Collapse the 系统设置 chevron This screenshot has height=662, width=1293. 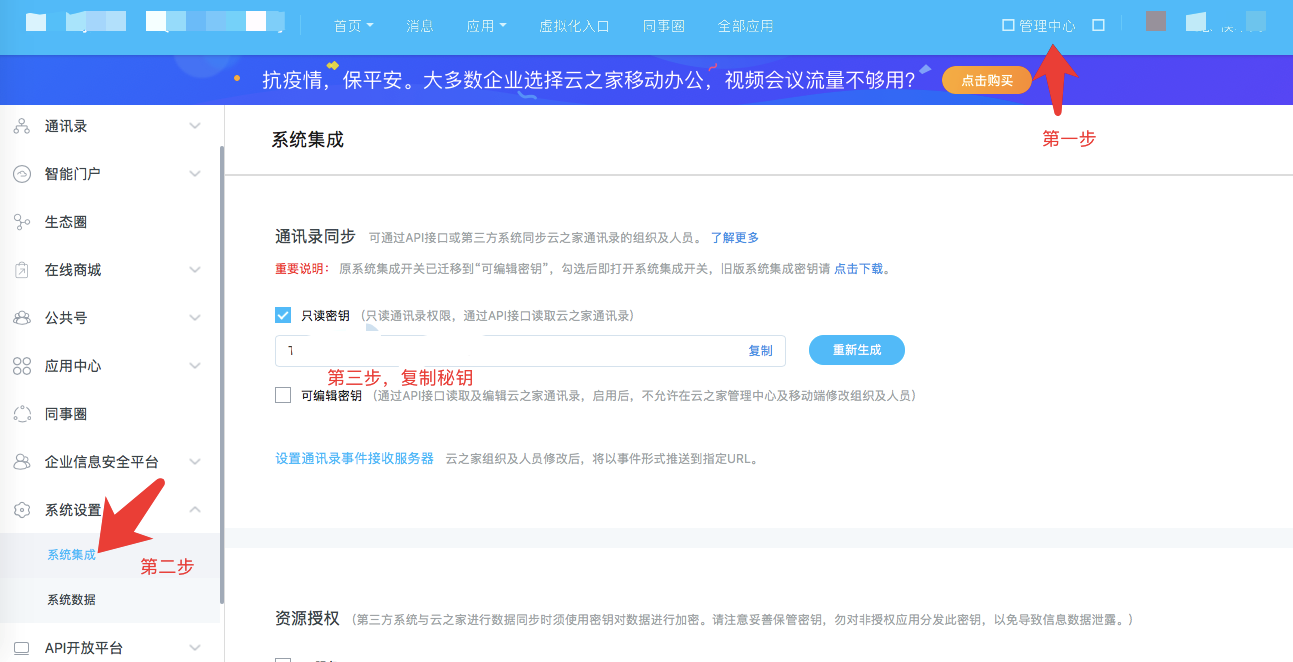(195, 510)
